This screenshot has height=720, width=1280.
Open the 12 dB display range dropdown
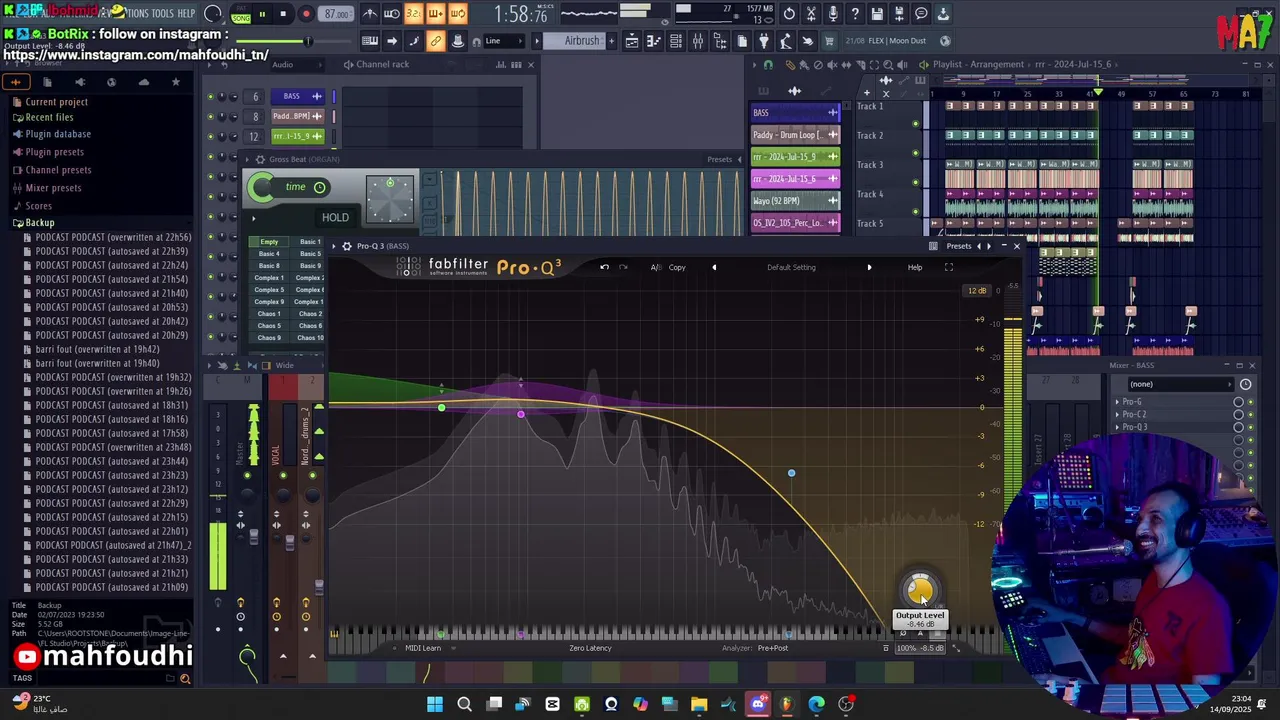(977, 291)
